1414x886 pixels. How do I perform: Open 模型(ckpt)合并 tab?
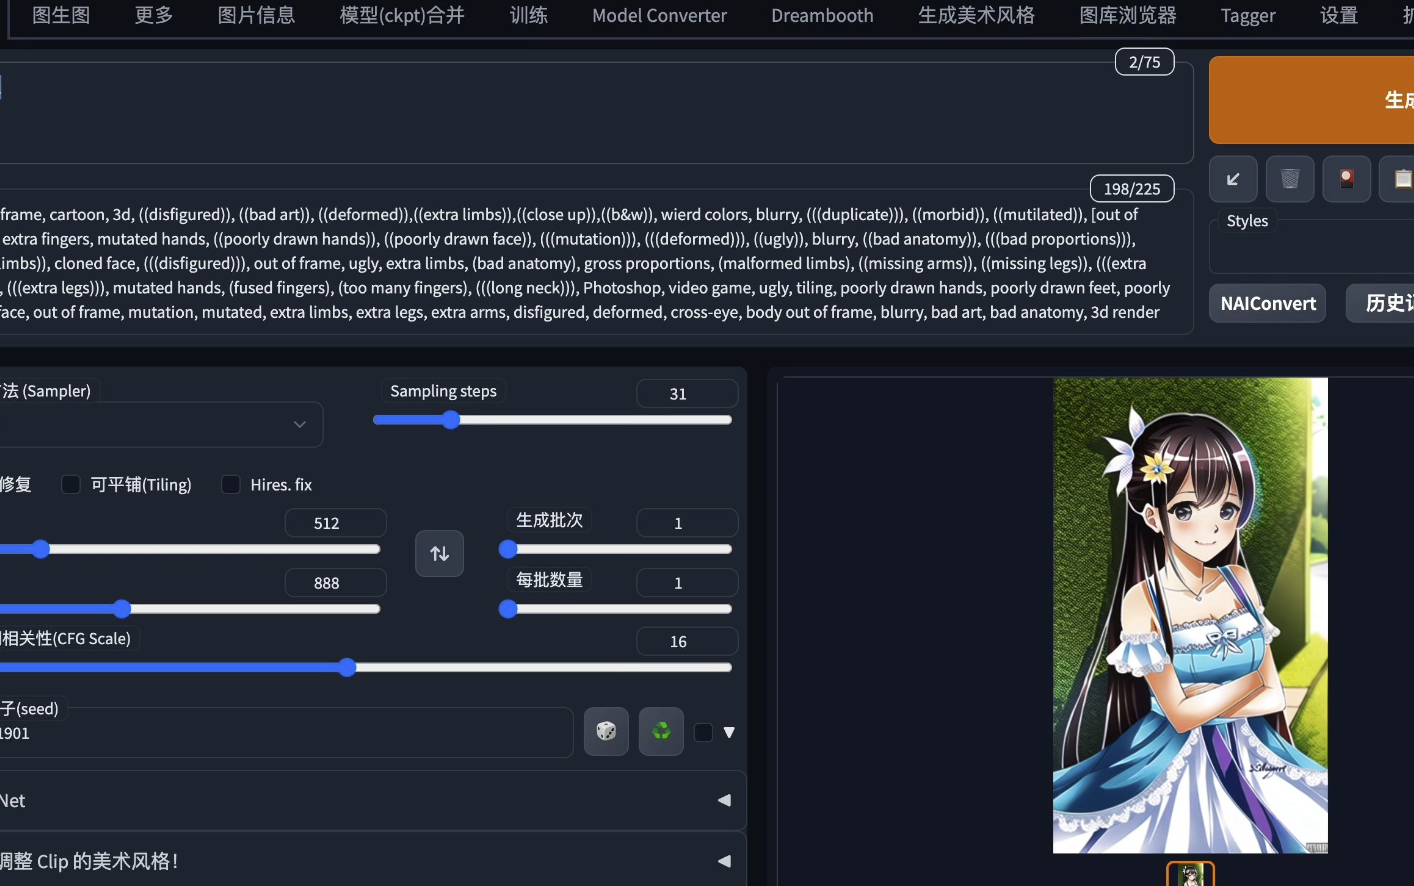(402, 16)
